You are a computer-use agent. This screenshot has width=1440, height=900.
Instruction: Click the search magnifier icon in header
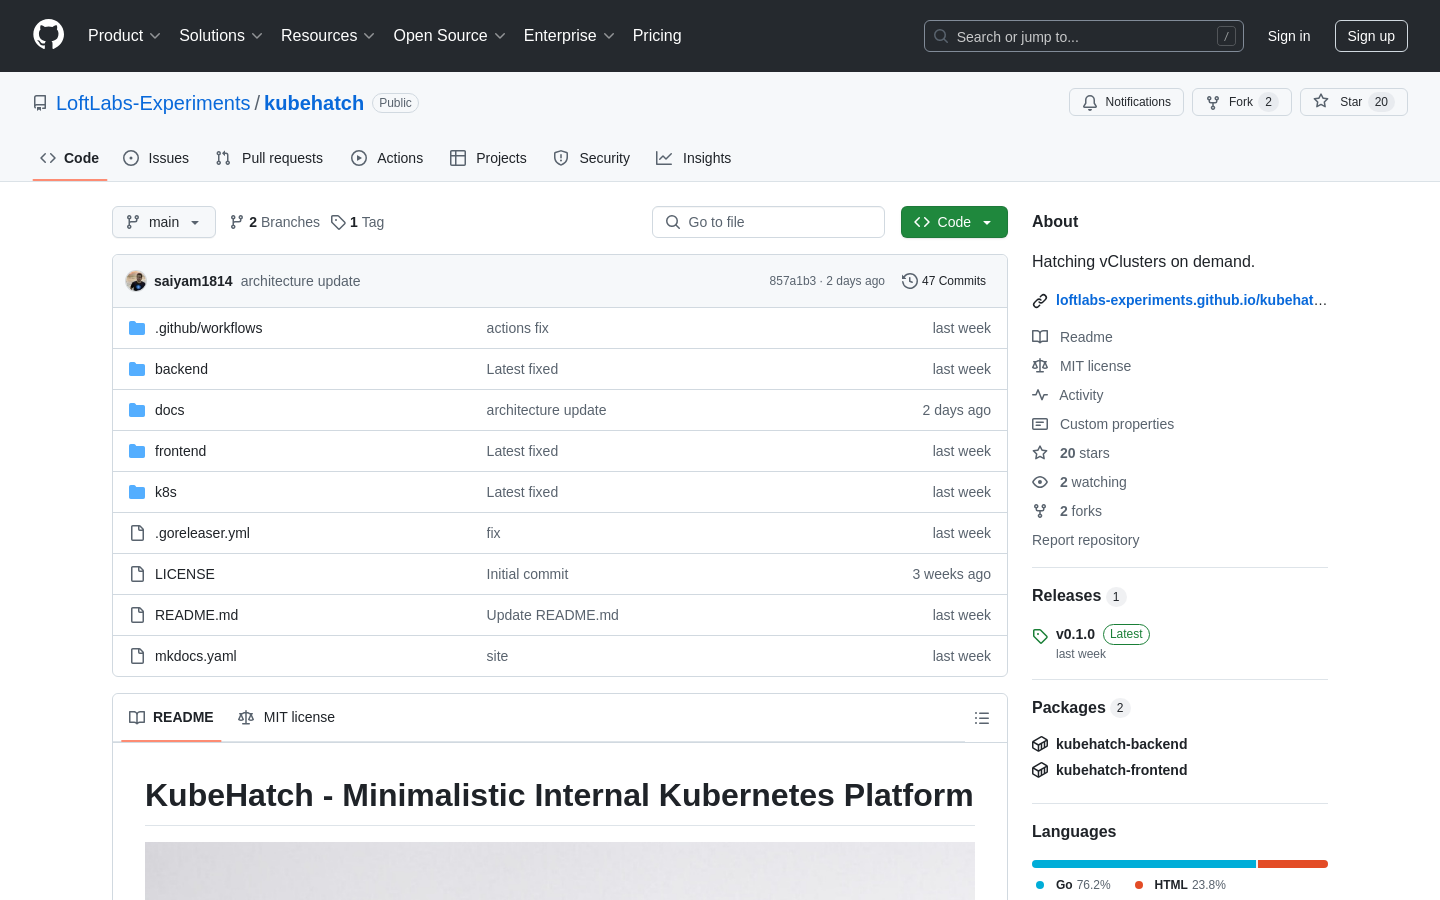click(941, 36)
